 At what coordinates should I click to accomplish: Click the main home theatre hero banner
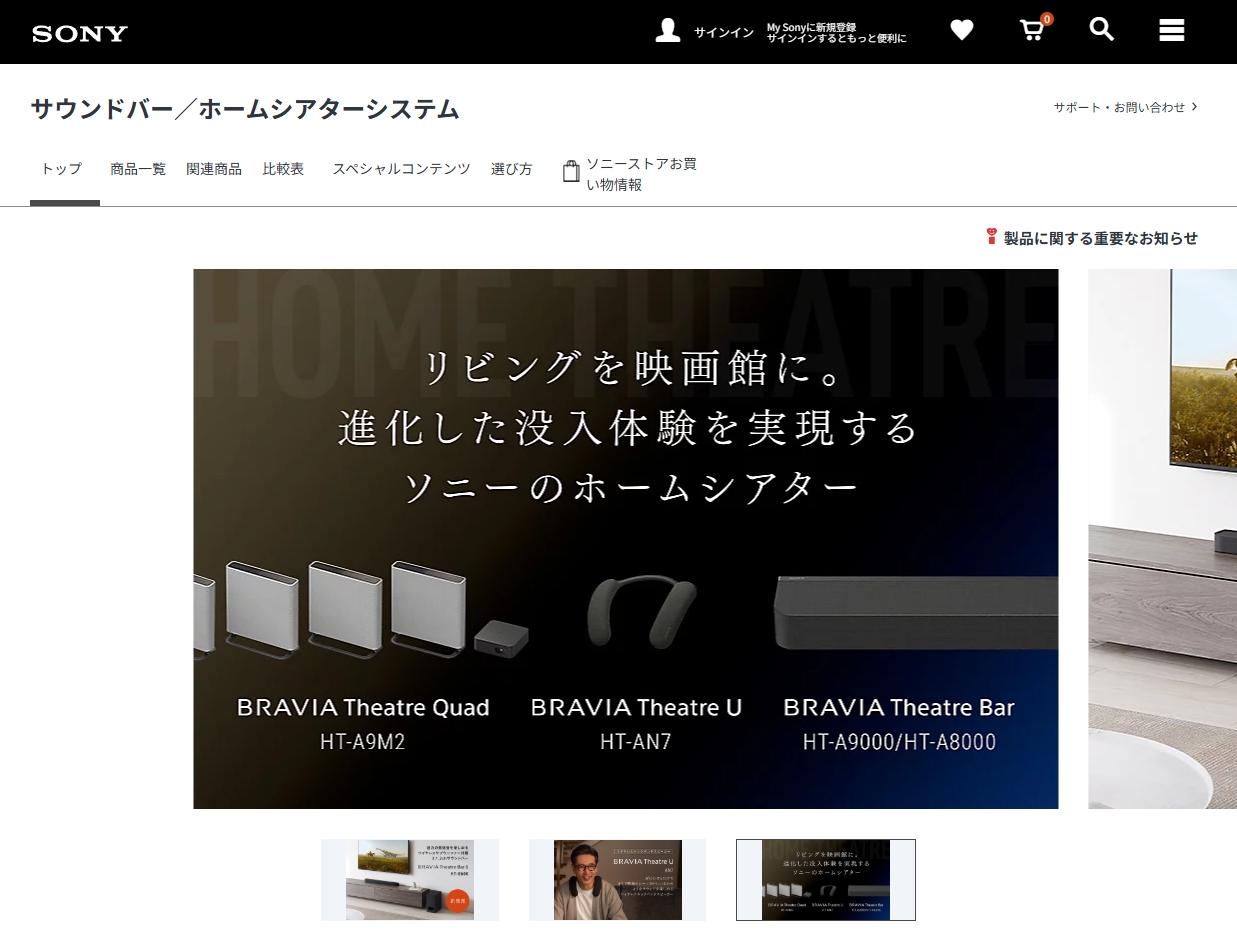(x=625, y=538)
